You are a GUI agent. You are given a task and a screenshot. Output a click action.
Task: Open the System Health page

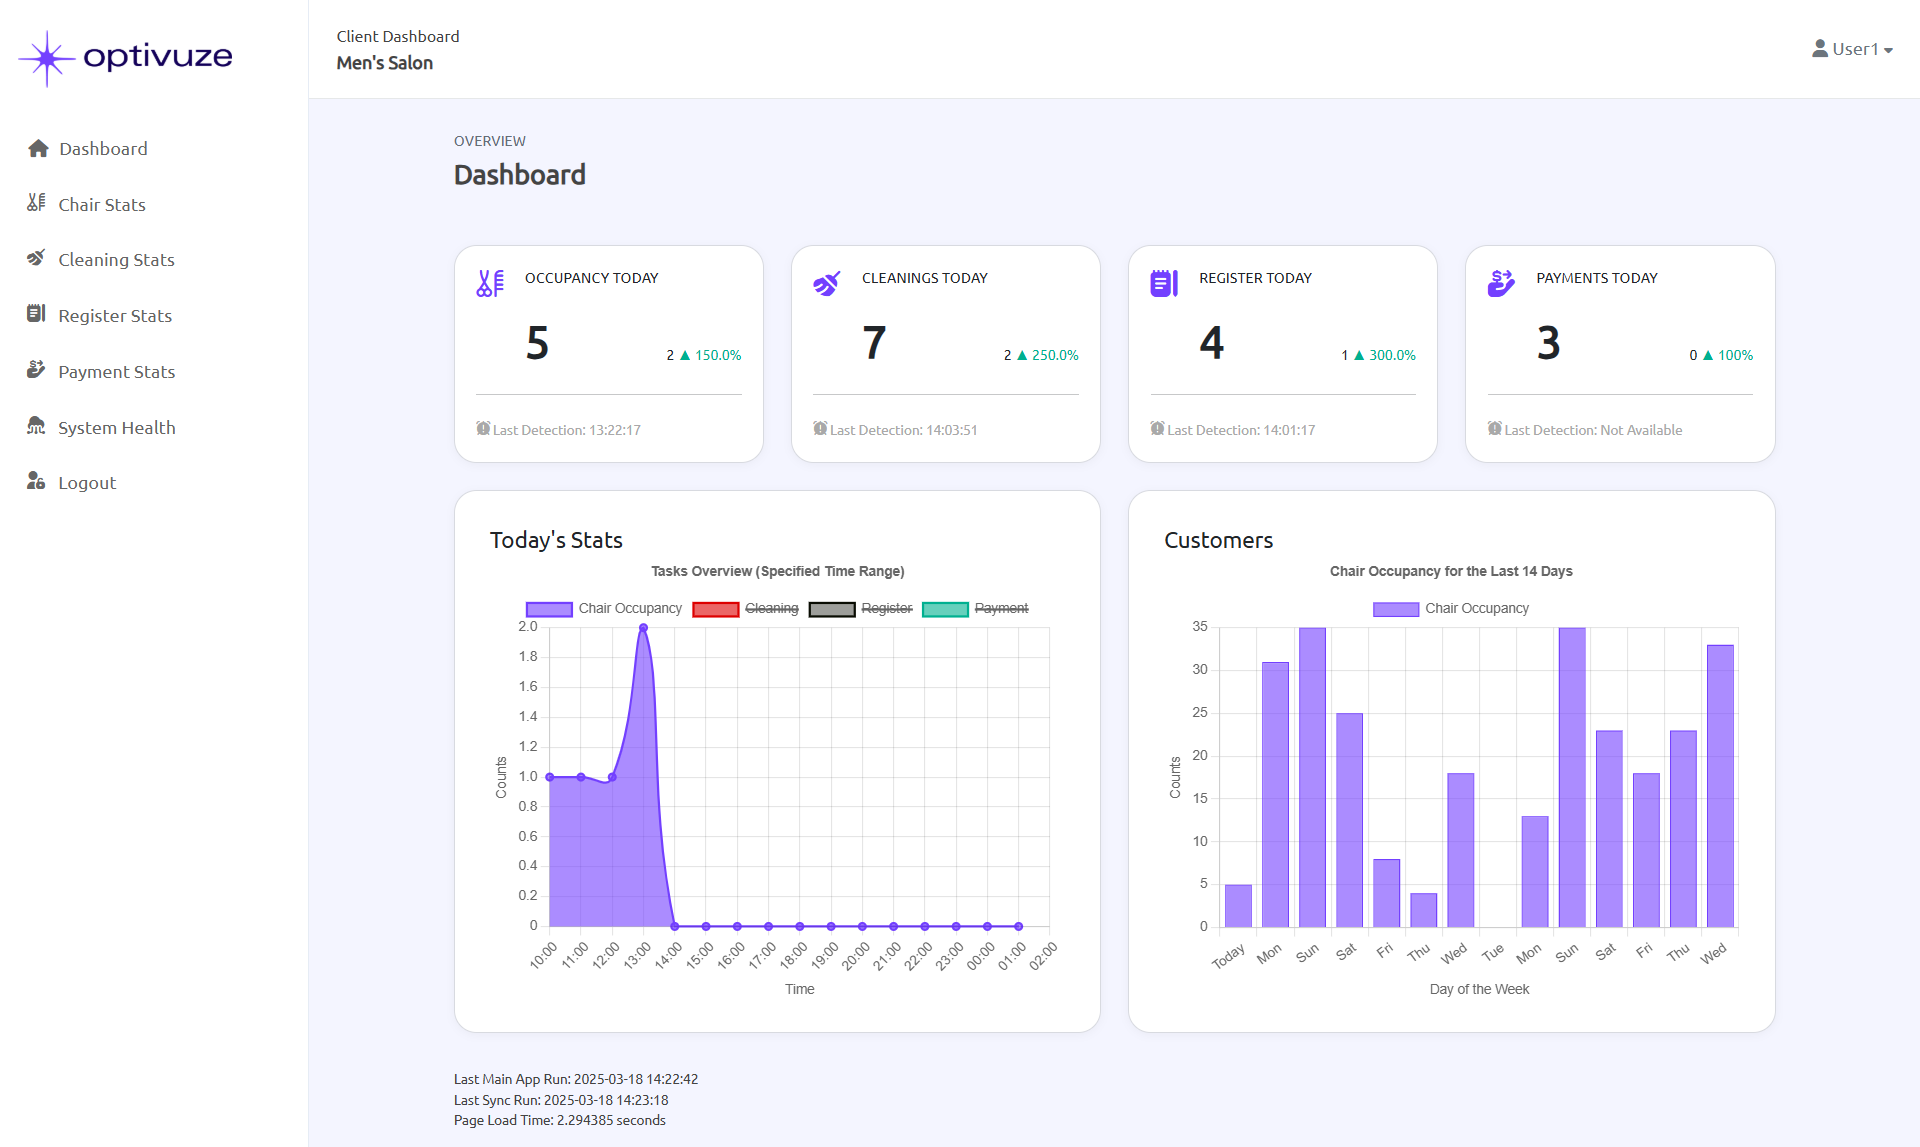pyautogui.click(x=116, y=428)
